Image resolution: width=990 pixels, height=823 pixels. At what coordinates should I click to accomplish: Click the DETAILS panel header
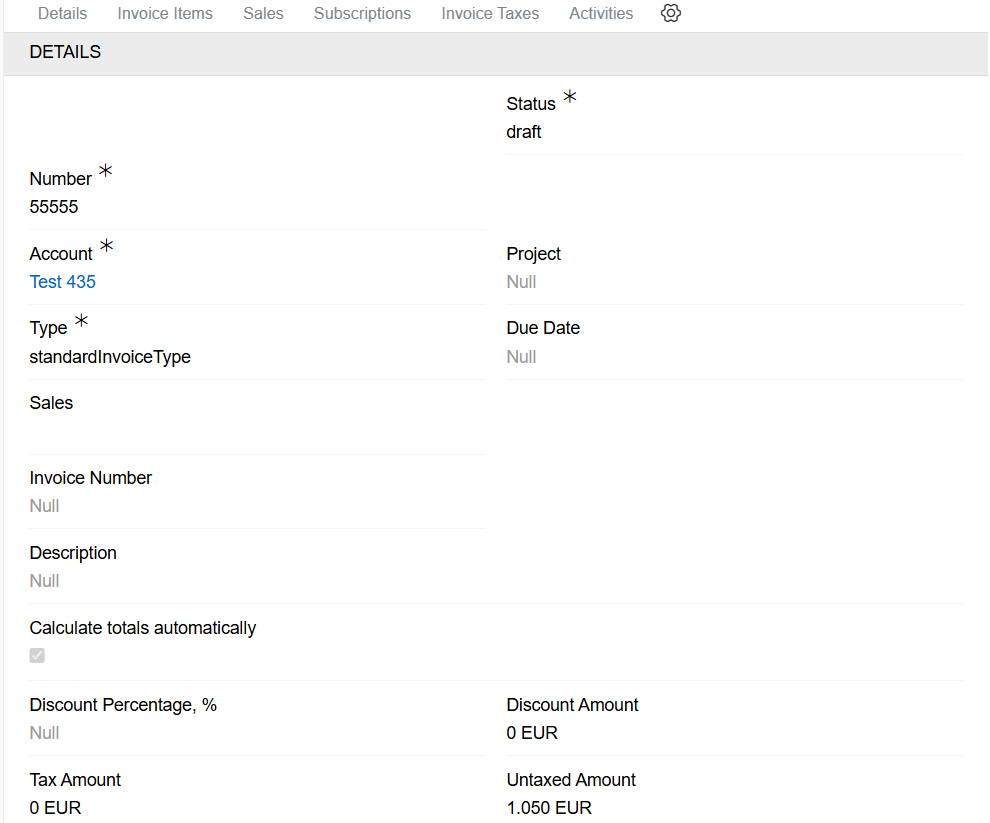click(x=65, y=51)
